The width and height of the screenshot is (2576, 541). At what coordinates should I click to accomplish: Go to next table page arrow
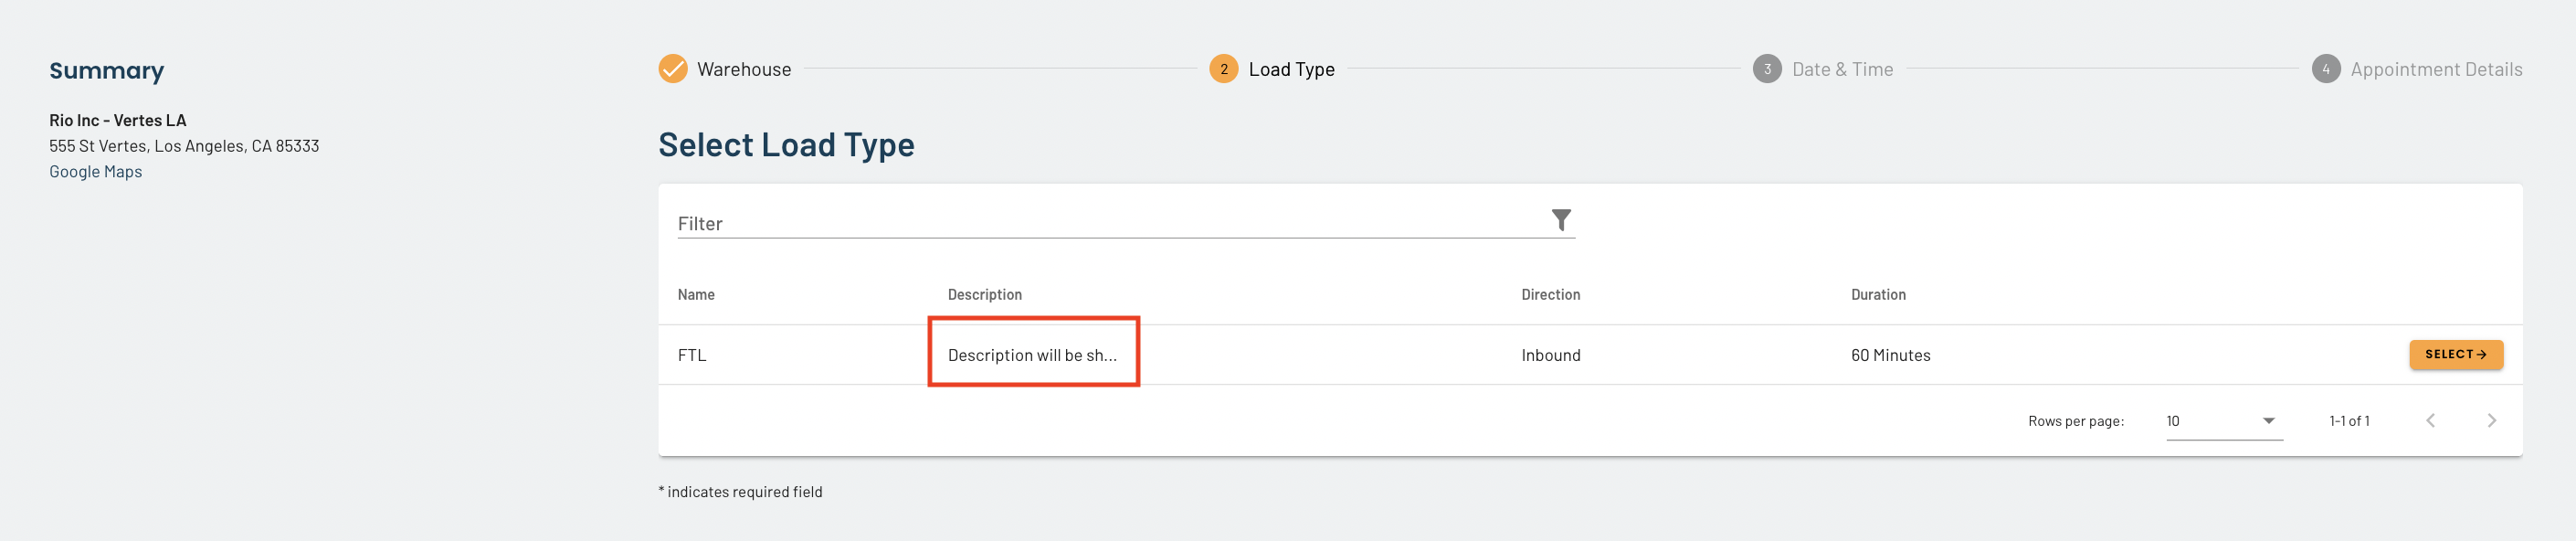point(2492,420)
